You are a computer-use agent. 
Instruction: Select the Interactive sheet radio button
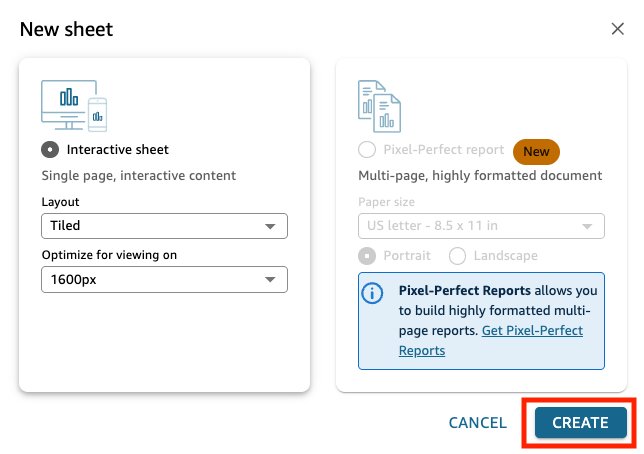click(x=50, y=150)
